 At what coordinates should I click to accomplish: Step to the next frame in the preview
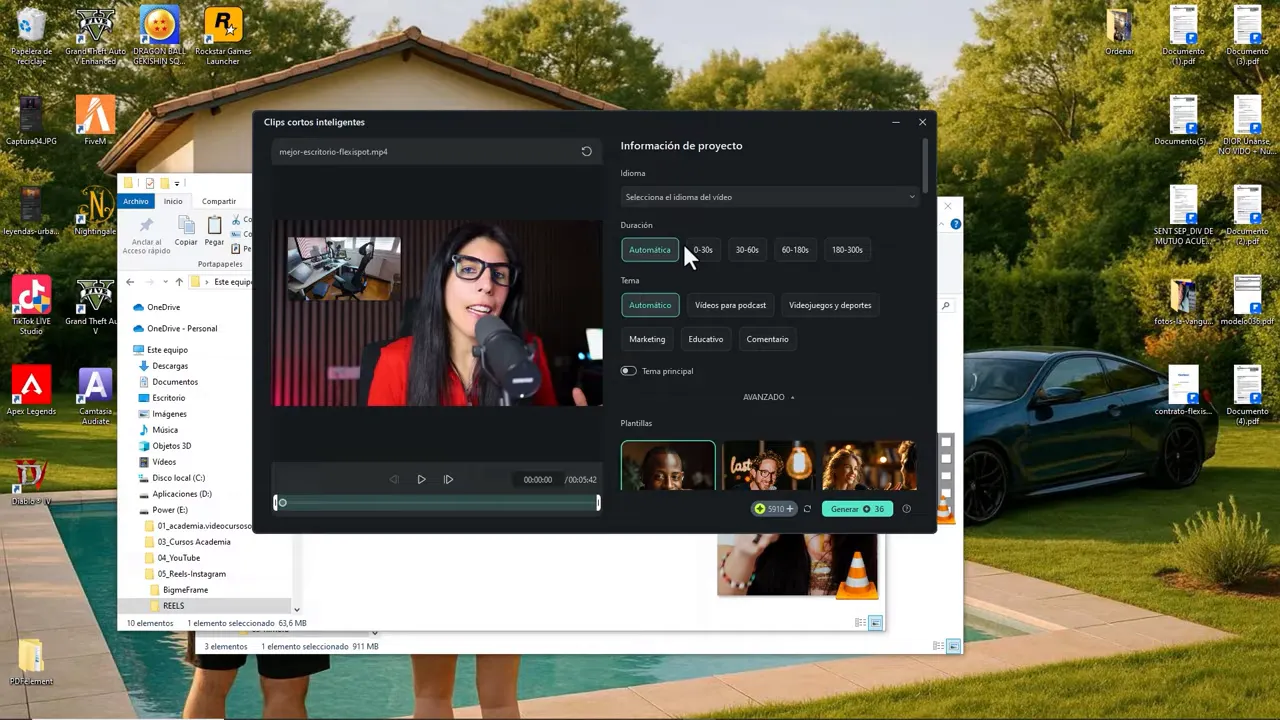click(448, 480)
